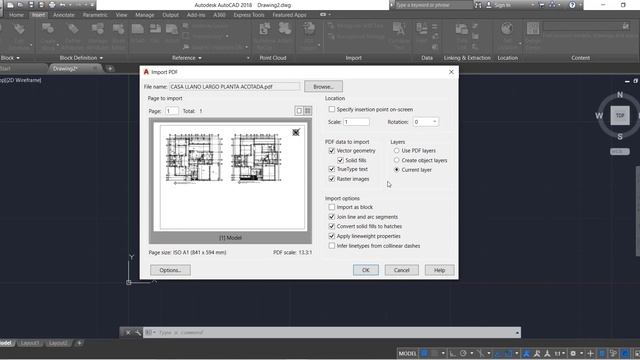640x360 pixels.
Task: Uncheck Convert solid fills to hatches
Action: click(332, 226)
